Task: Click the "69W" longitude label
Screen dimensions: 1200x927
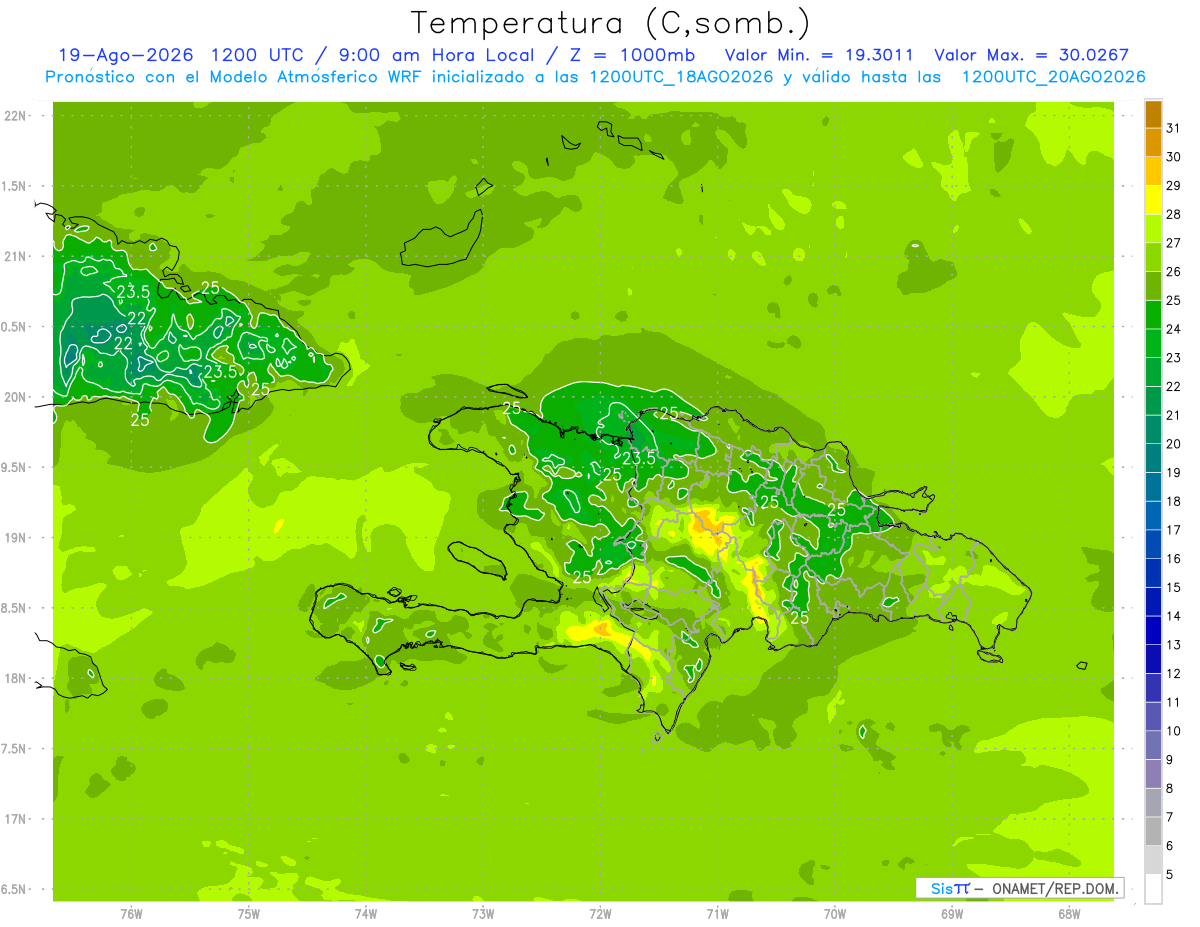Action: tap(952, 913)
